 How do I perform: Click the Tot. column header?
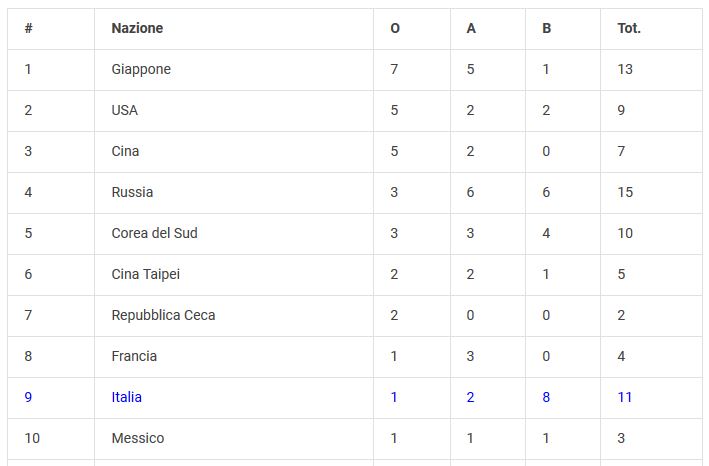pos(629,28)
